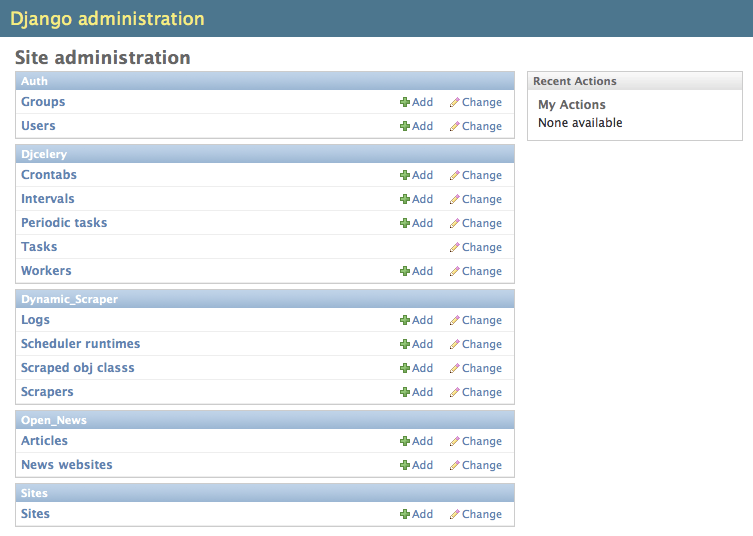Open the Tasks model link
The image size is (753, 536).
(x=39, y=247)
